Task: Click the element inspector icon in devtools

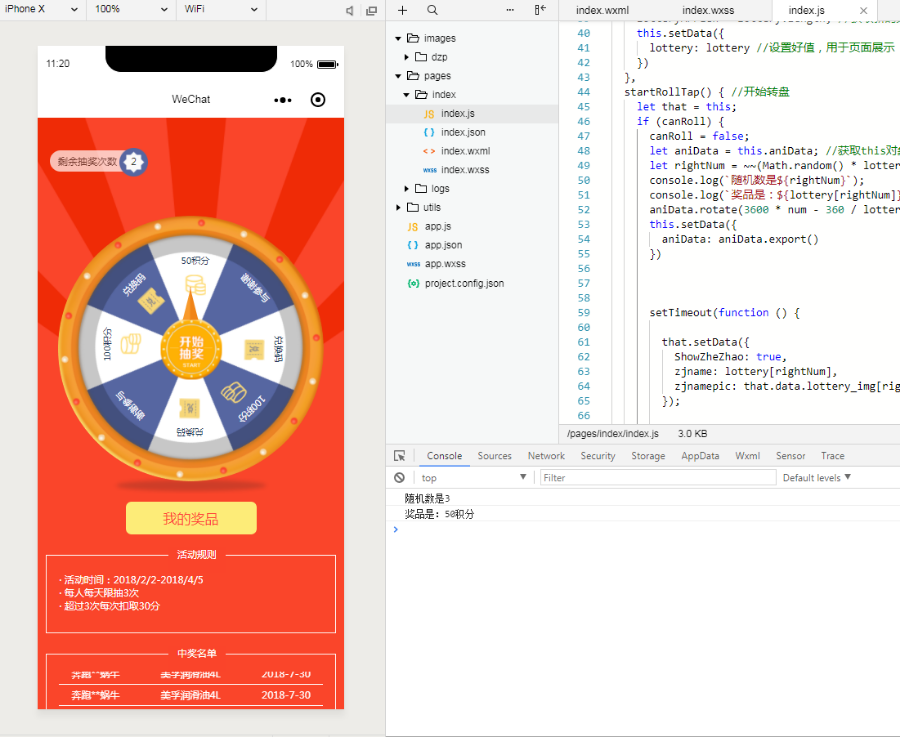Action: pyautogui.click(x=399, y=456)
